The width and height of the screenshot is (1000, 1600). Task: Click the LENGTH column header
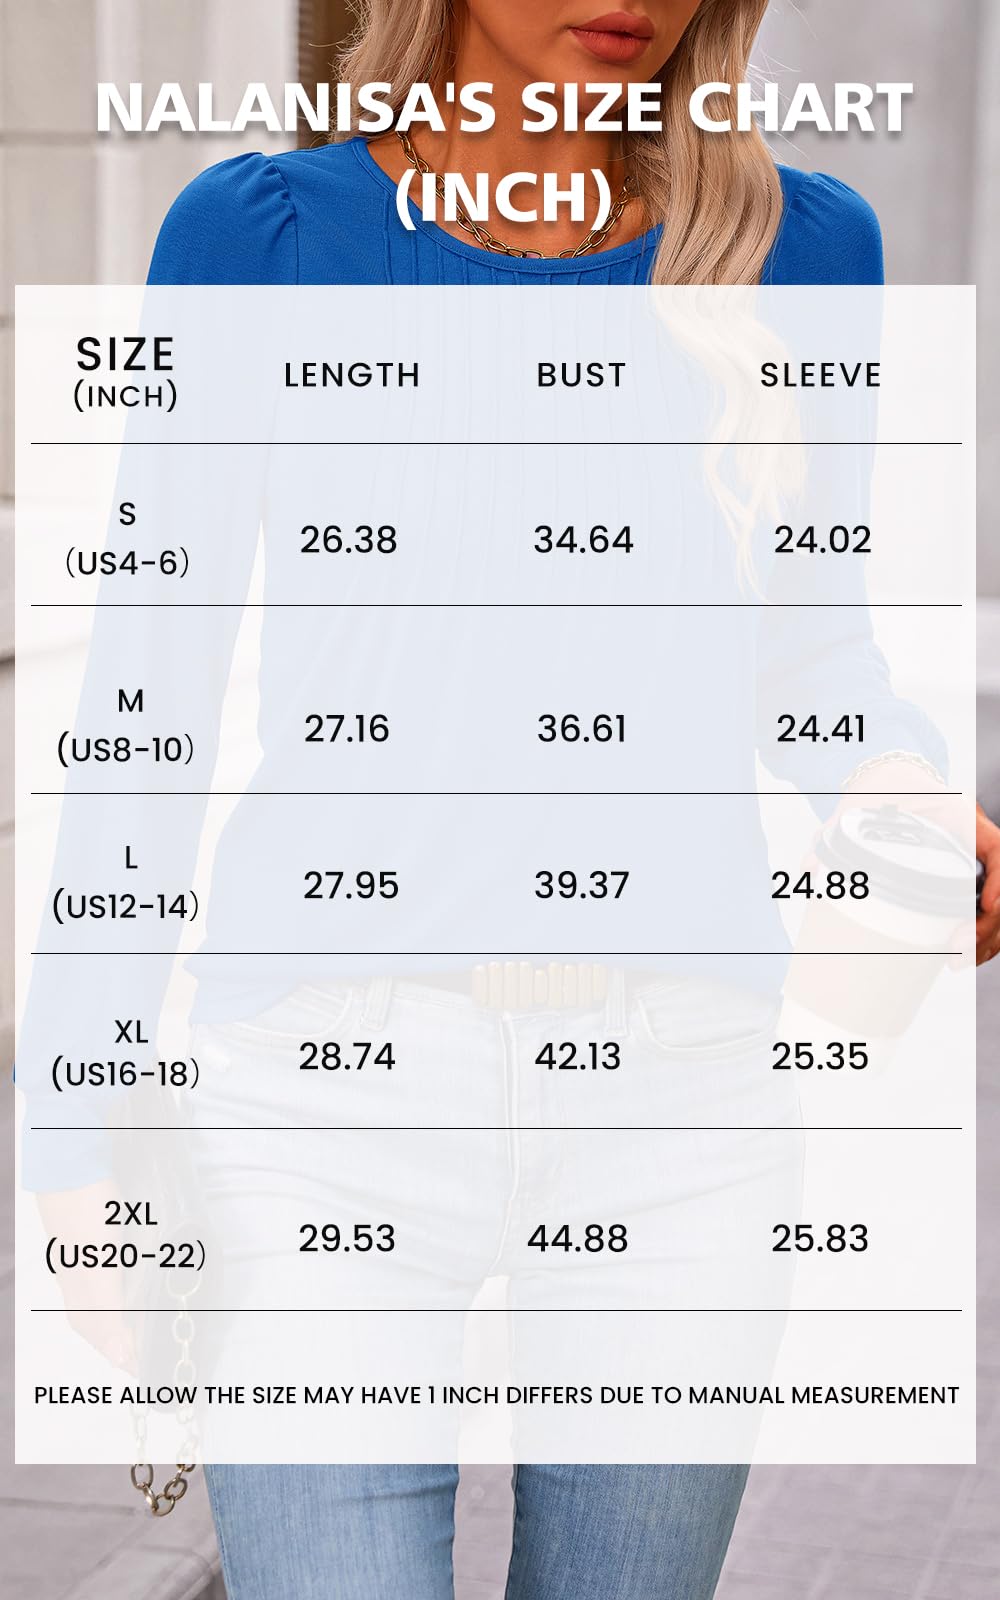(352, 375)
